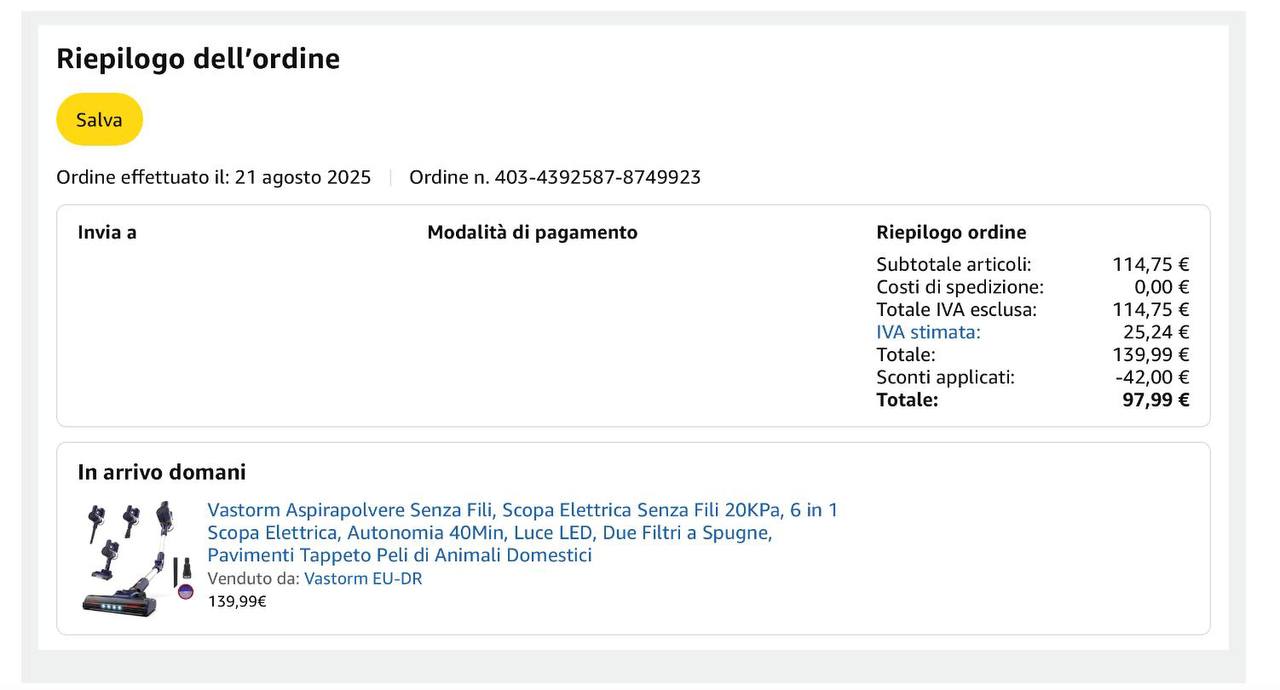The width and height of the screenshot is (1280, 690).
Task: Click the Riepilogo dell'ordine page heading
Action: (x=198, y=59)
